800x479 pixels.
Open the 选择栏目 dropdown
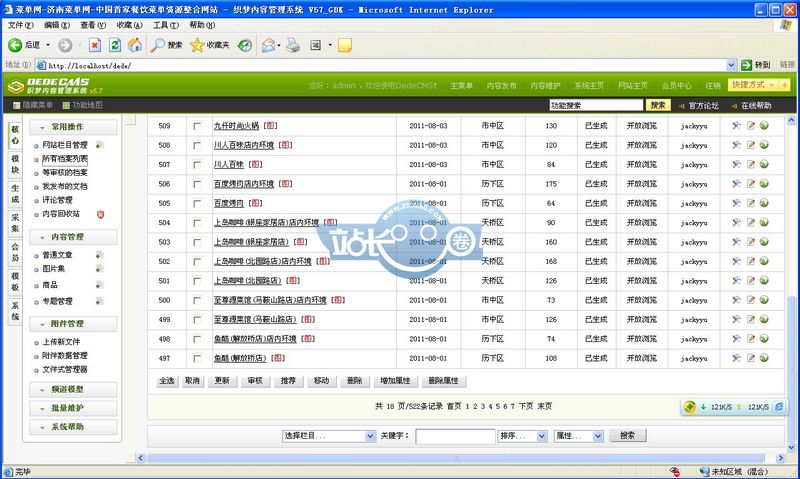click(x=329, y=436)
